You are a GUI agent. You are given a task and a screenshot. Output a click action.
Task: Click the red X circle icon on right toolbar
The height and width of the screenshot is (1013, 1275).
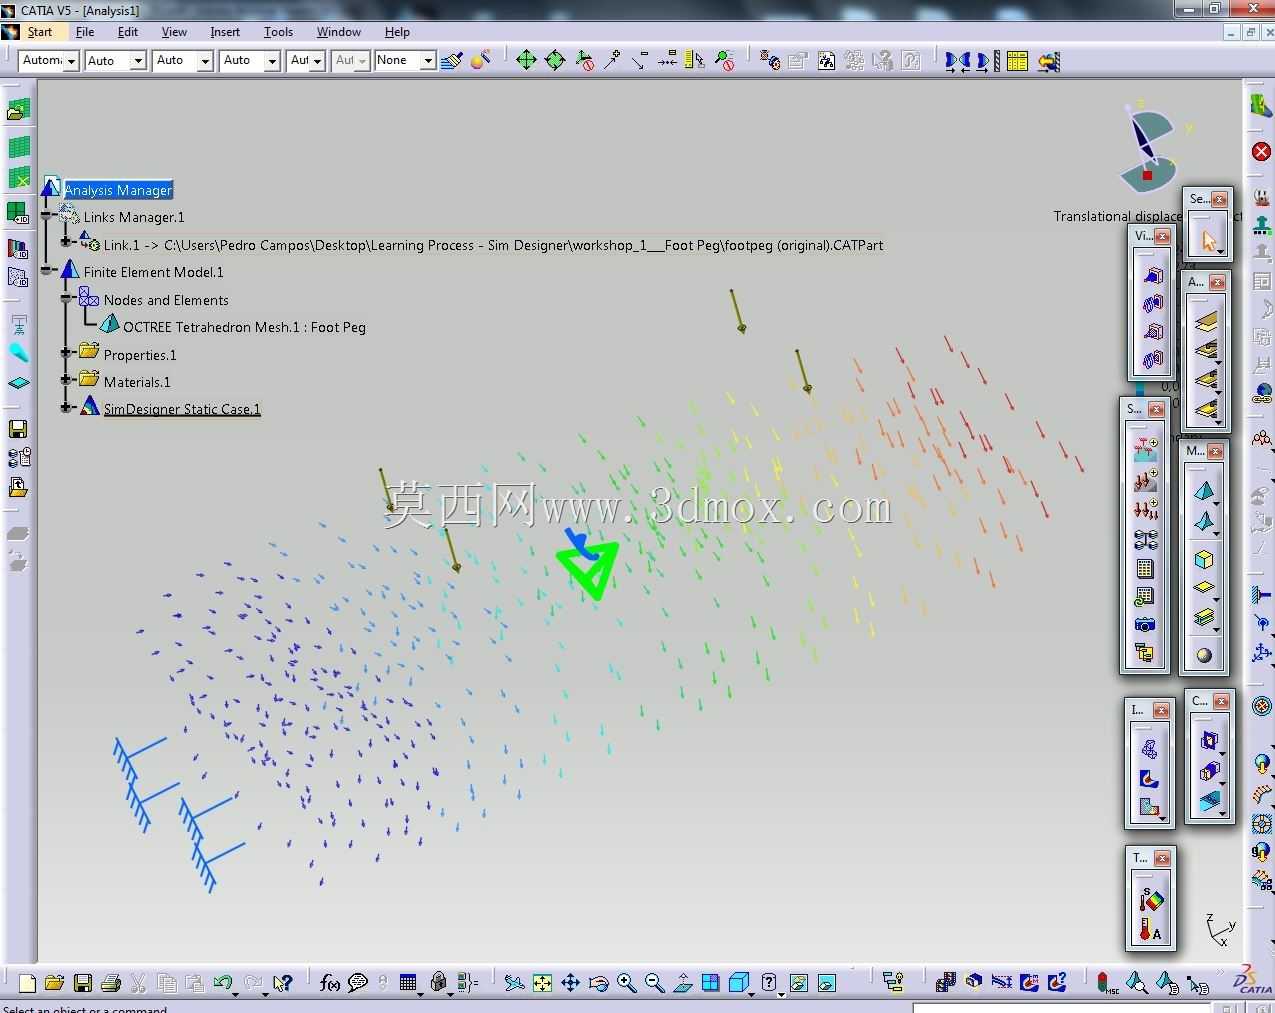coord(1261,152)
